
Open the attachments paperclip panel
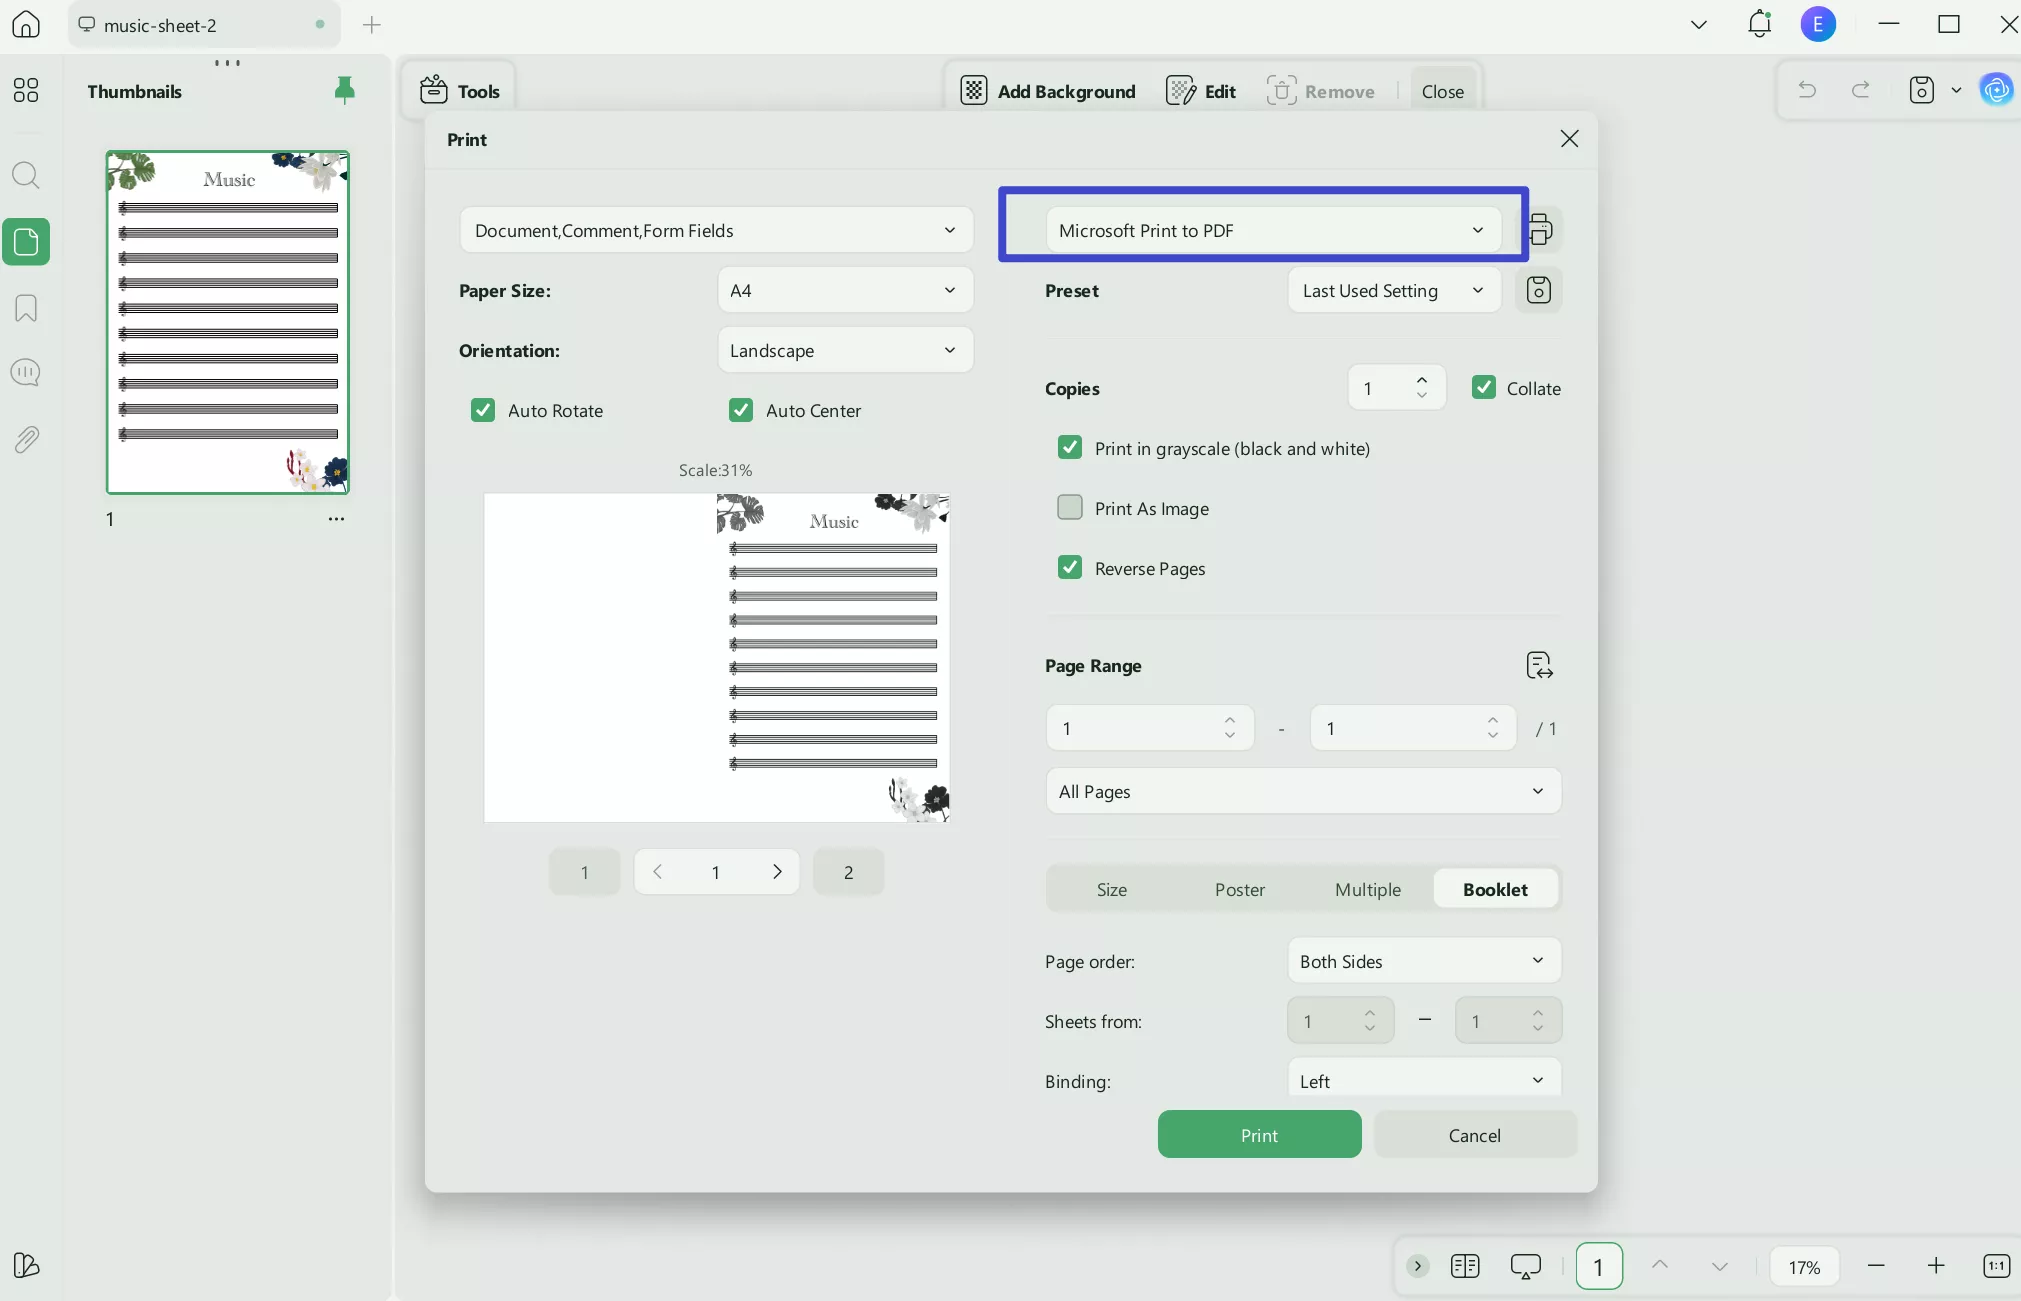(26, 440)
